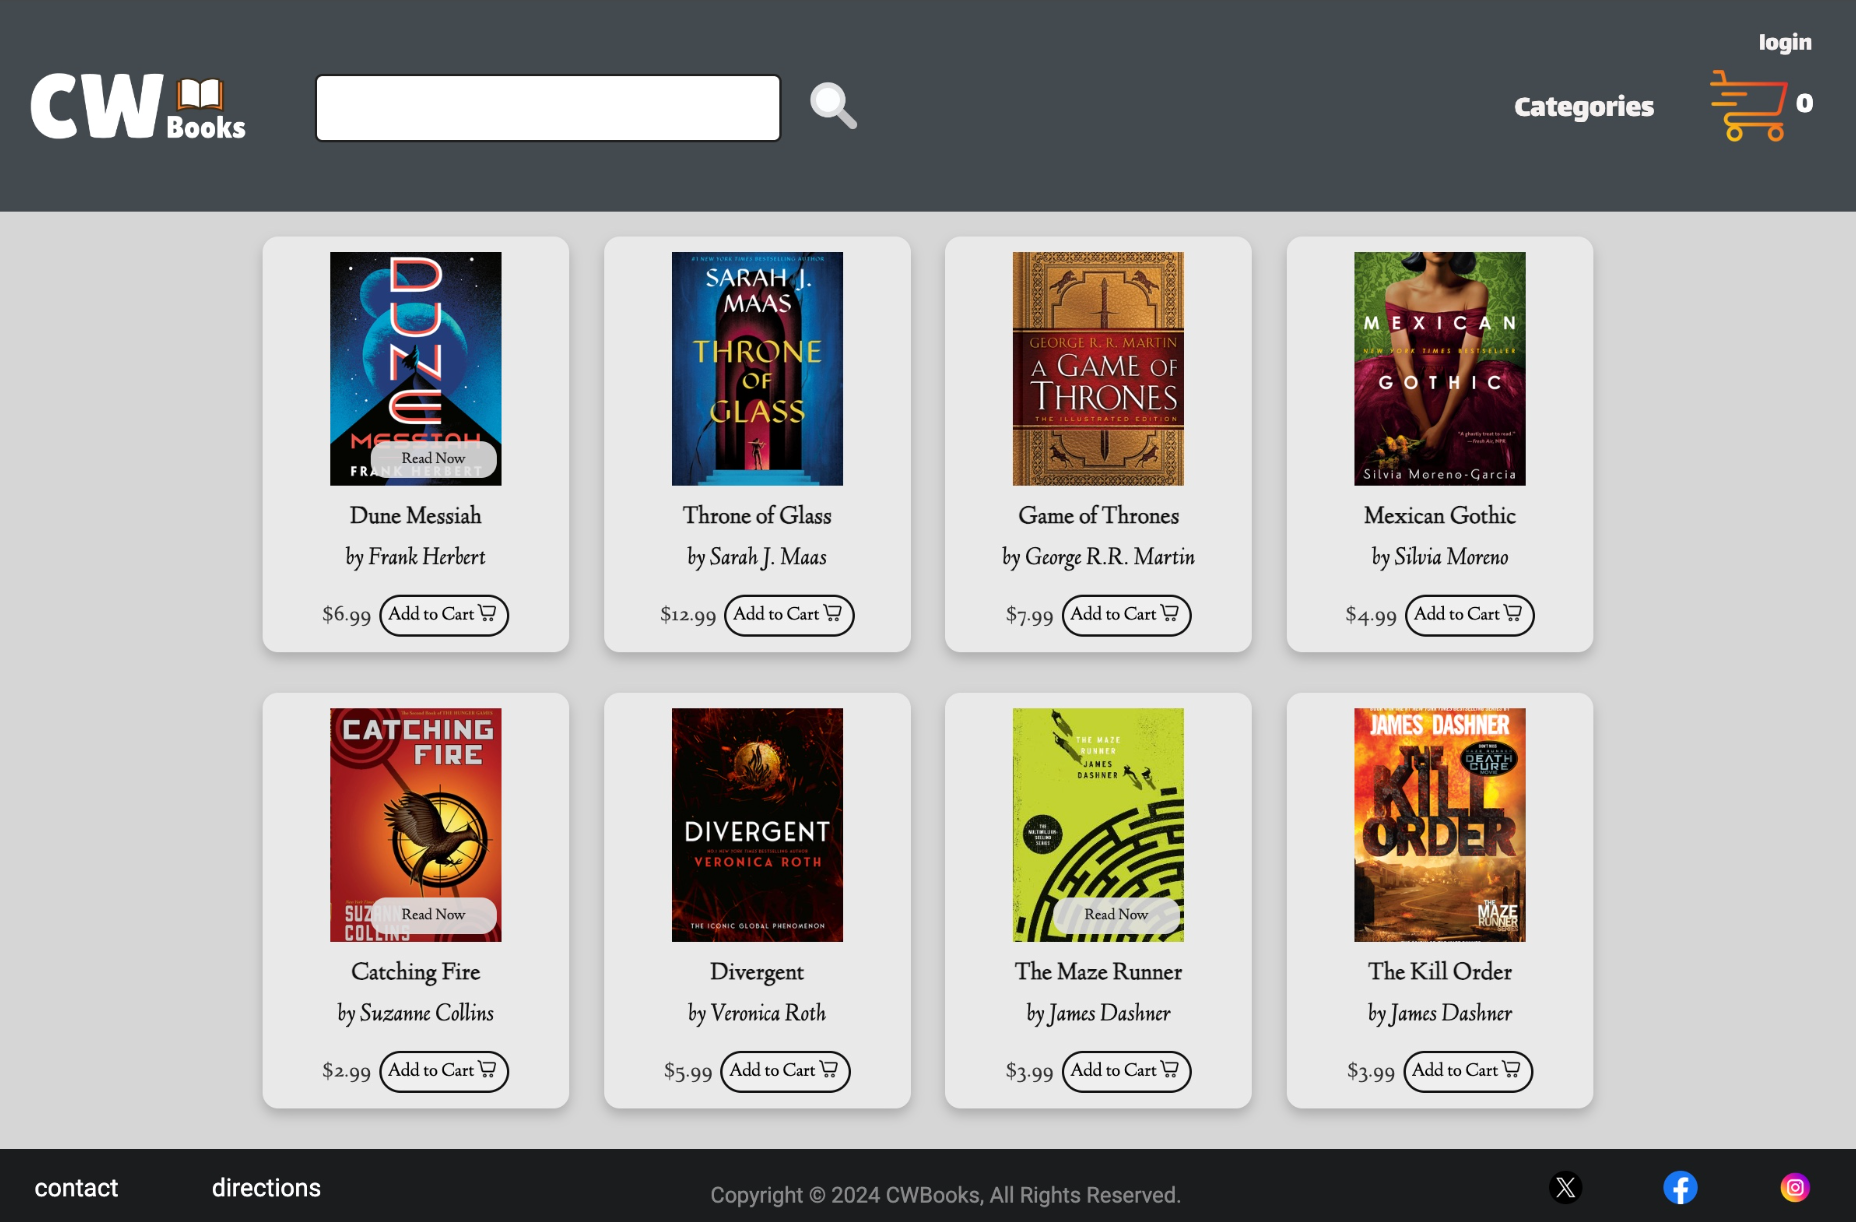Image resolution: width=1856 pixels, height=1222 pixels.
Task: Open the directions footer link
Action: [x=266, y=1188]
